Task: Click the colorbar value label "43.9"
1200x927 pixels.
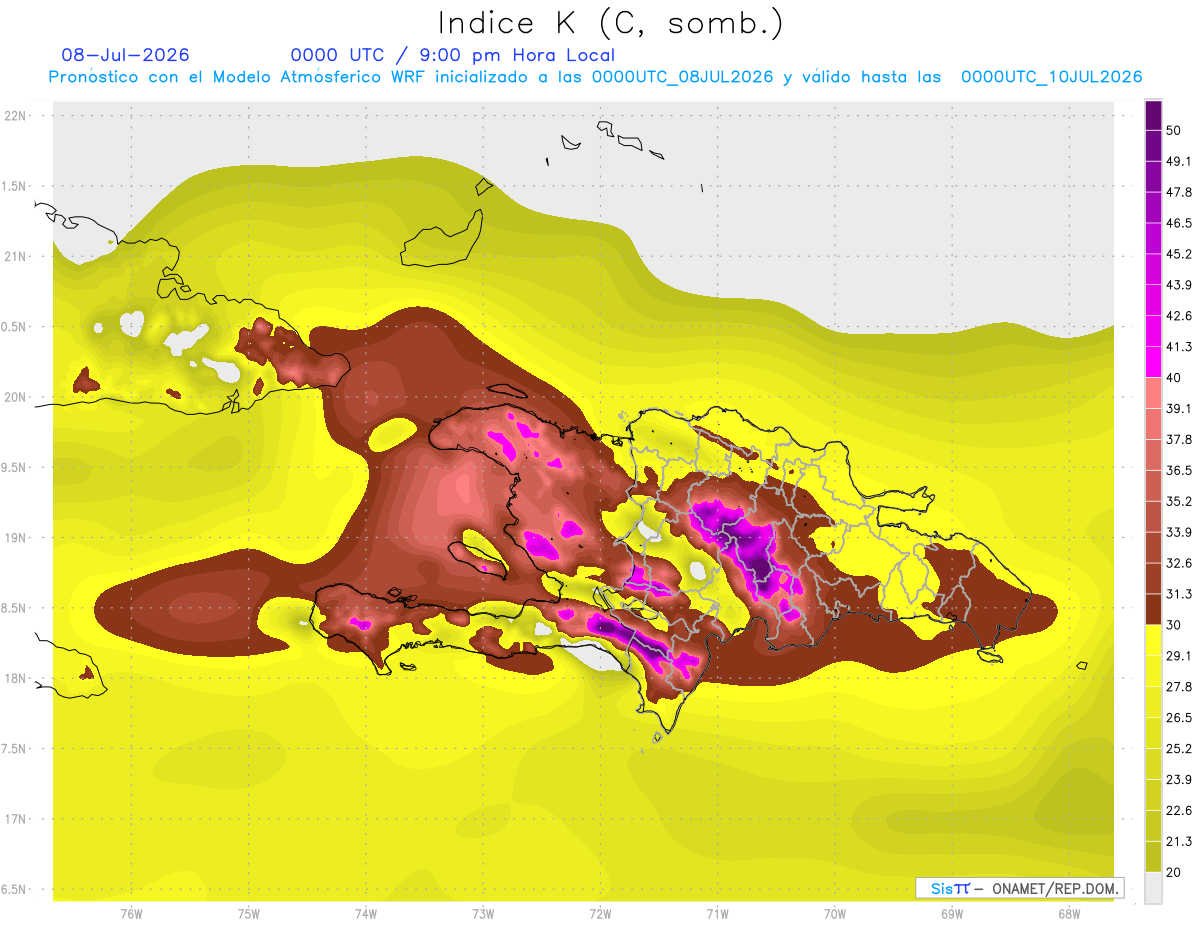Action: click(1179, 285)
